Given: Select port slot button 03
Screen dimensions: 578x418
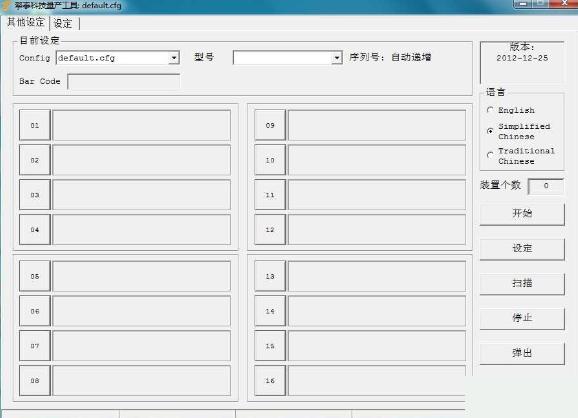Looking at the screenshot, I should 35,195.
